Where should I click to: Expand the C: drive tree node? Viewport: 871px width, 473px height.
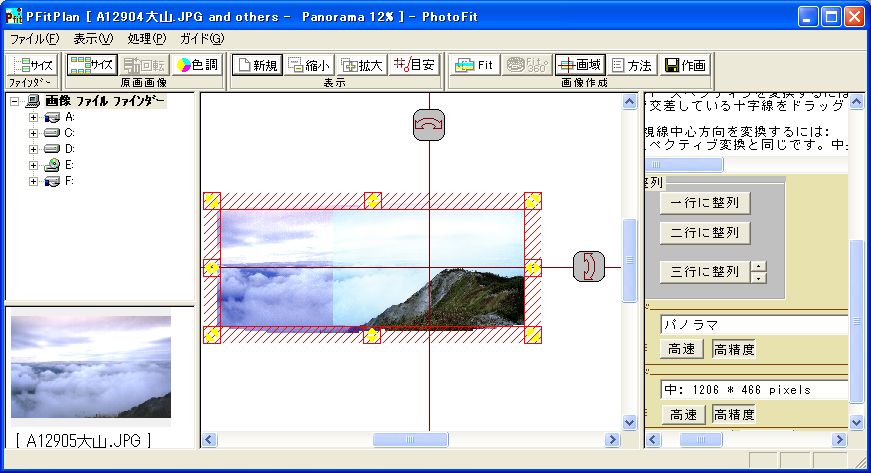tap(34, 133)
